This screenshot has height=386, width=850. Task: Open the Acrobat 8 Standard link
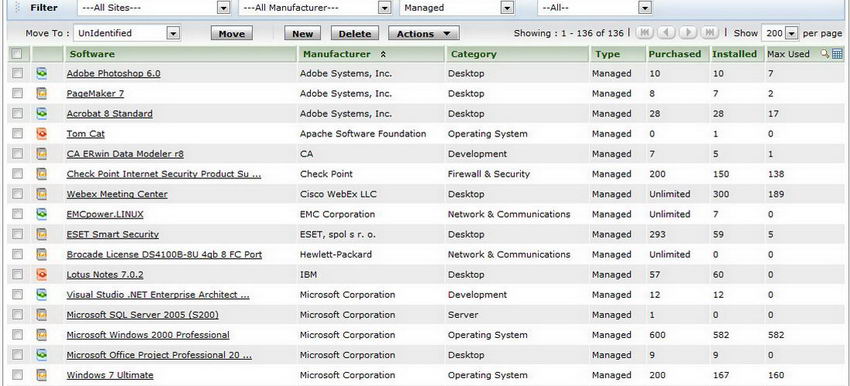(110, 113)
